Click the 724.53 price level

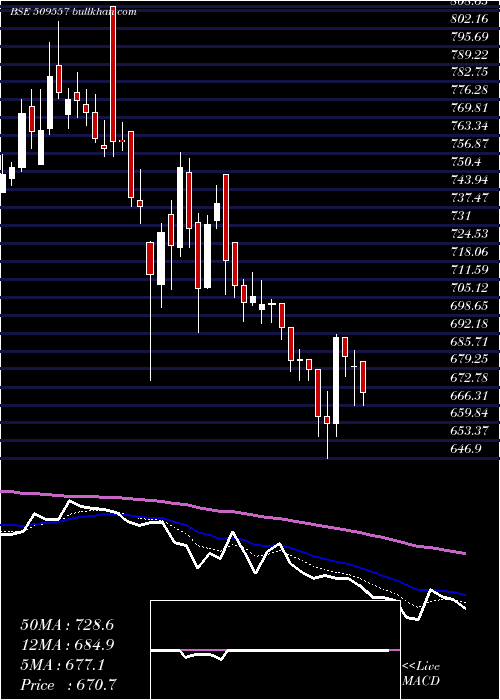click(x=469, y=234)
